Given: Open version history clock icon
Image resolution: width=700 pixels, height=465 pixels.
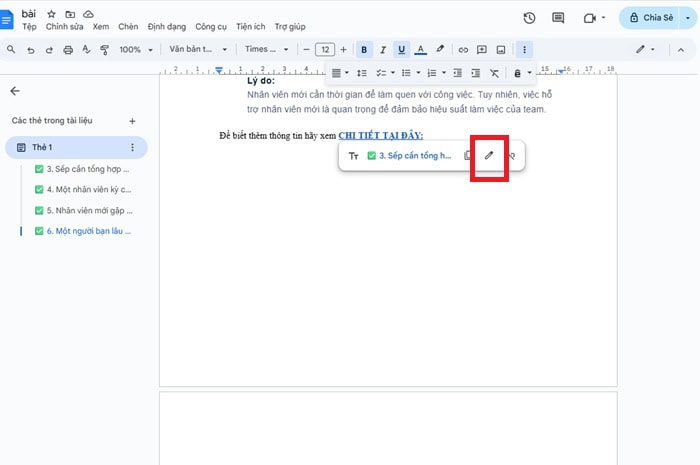Looking at the screenshot, I should click(x=529, y=18).
